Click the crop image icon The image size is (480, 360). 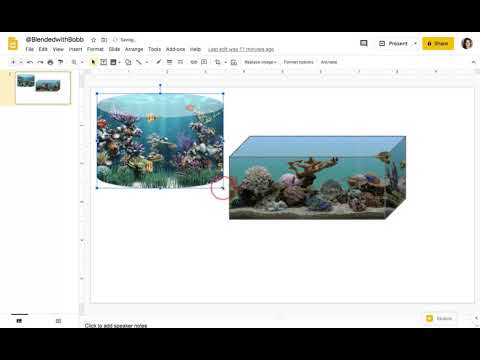[218, 62]
